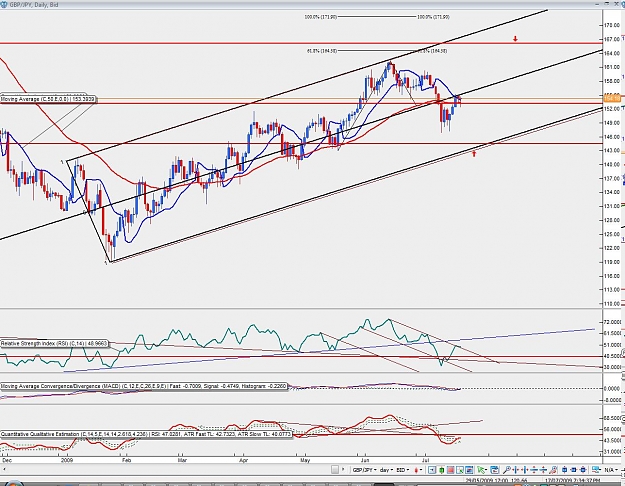Select the Quantitative Qualitative Estimation label
Screen dimensions: 625x486
[x=146, y=434]
